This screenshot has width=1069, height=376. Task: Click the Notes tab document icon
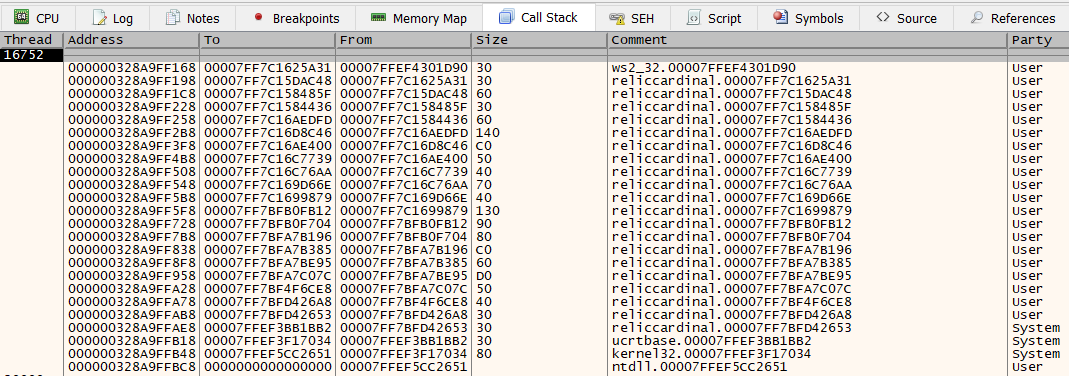173,17
